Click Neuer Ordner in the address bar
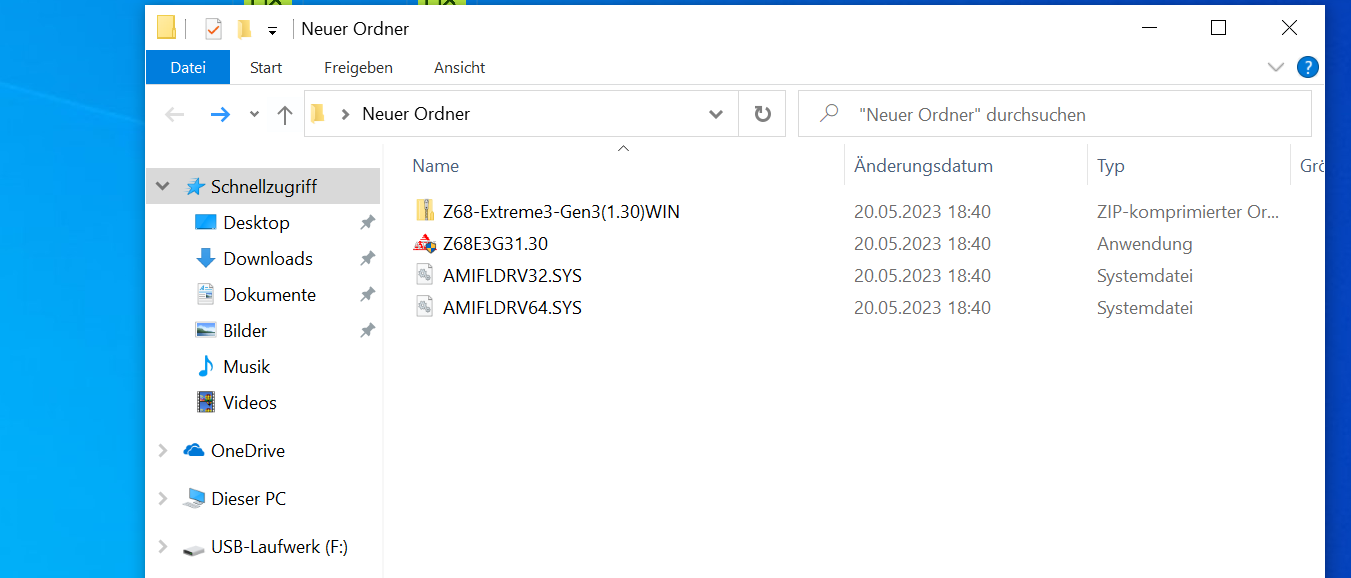The width and height of the screenshot is (1351, 578). tap(416, 114)
